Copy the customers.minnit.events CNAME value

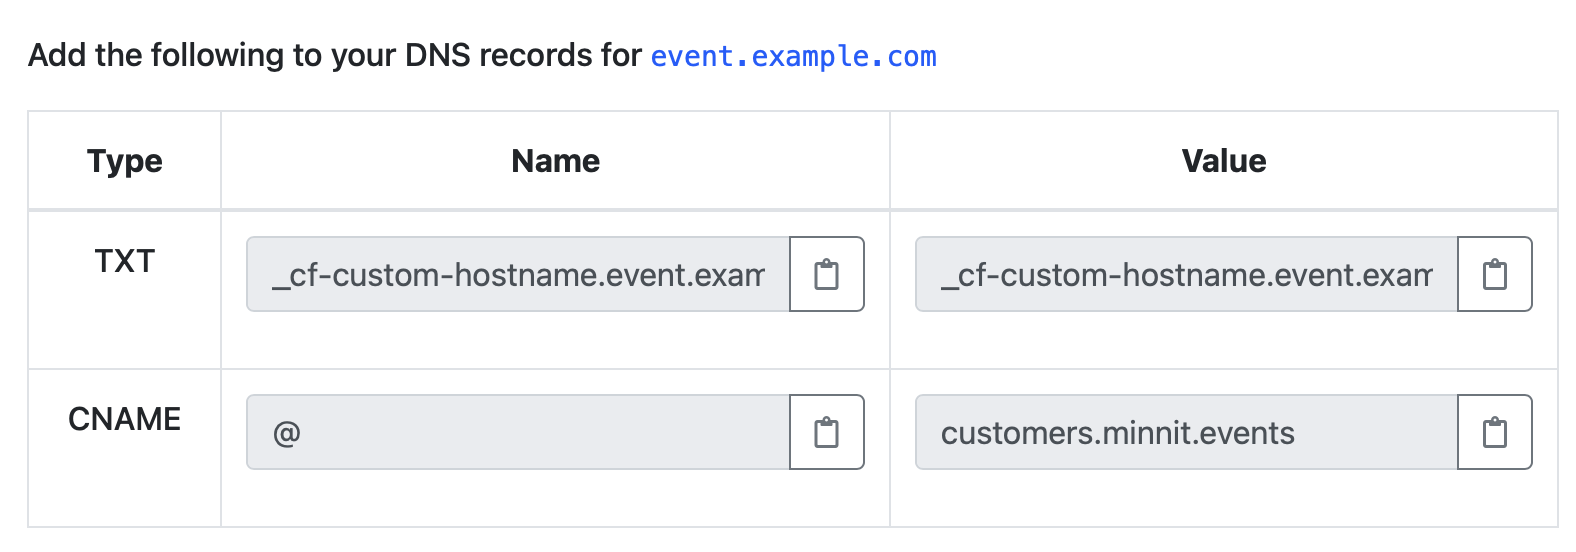click(1494, 432)
